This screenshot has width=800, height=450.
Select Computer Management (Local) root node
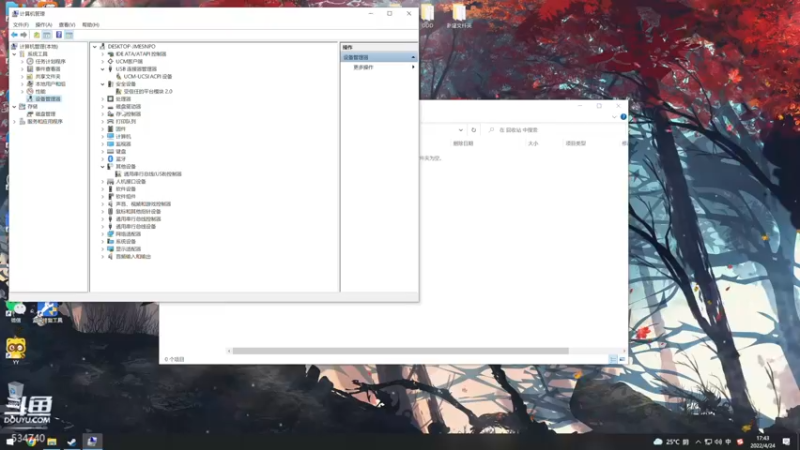(x=39, y=46)
